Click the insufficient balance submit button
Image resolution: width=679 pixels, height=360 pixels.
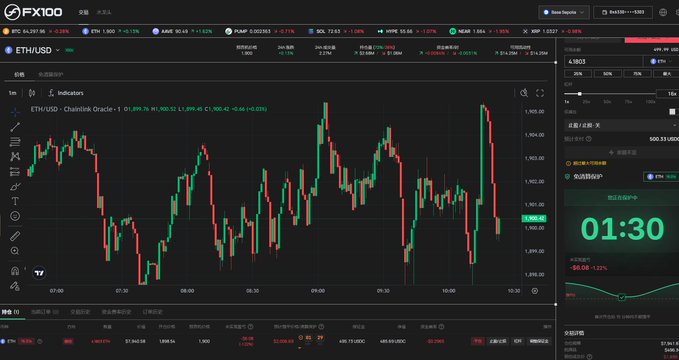[x=621, y=152]
